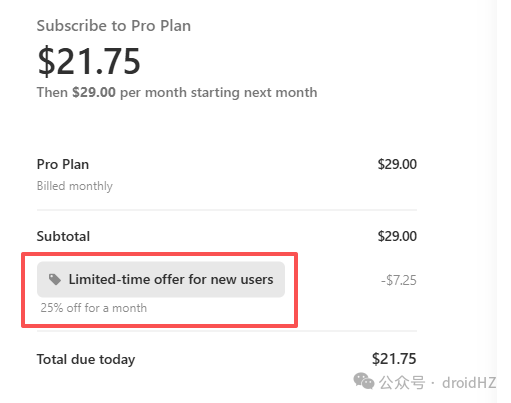Screen dimensions: 511x403
Task: Click the Total due today label
Action: (x=86, y=359)
